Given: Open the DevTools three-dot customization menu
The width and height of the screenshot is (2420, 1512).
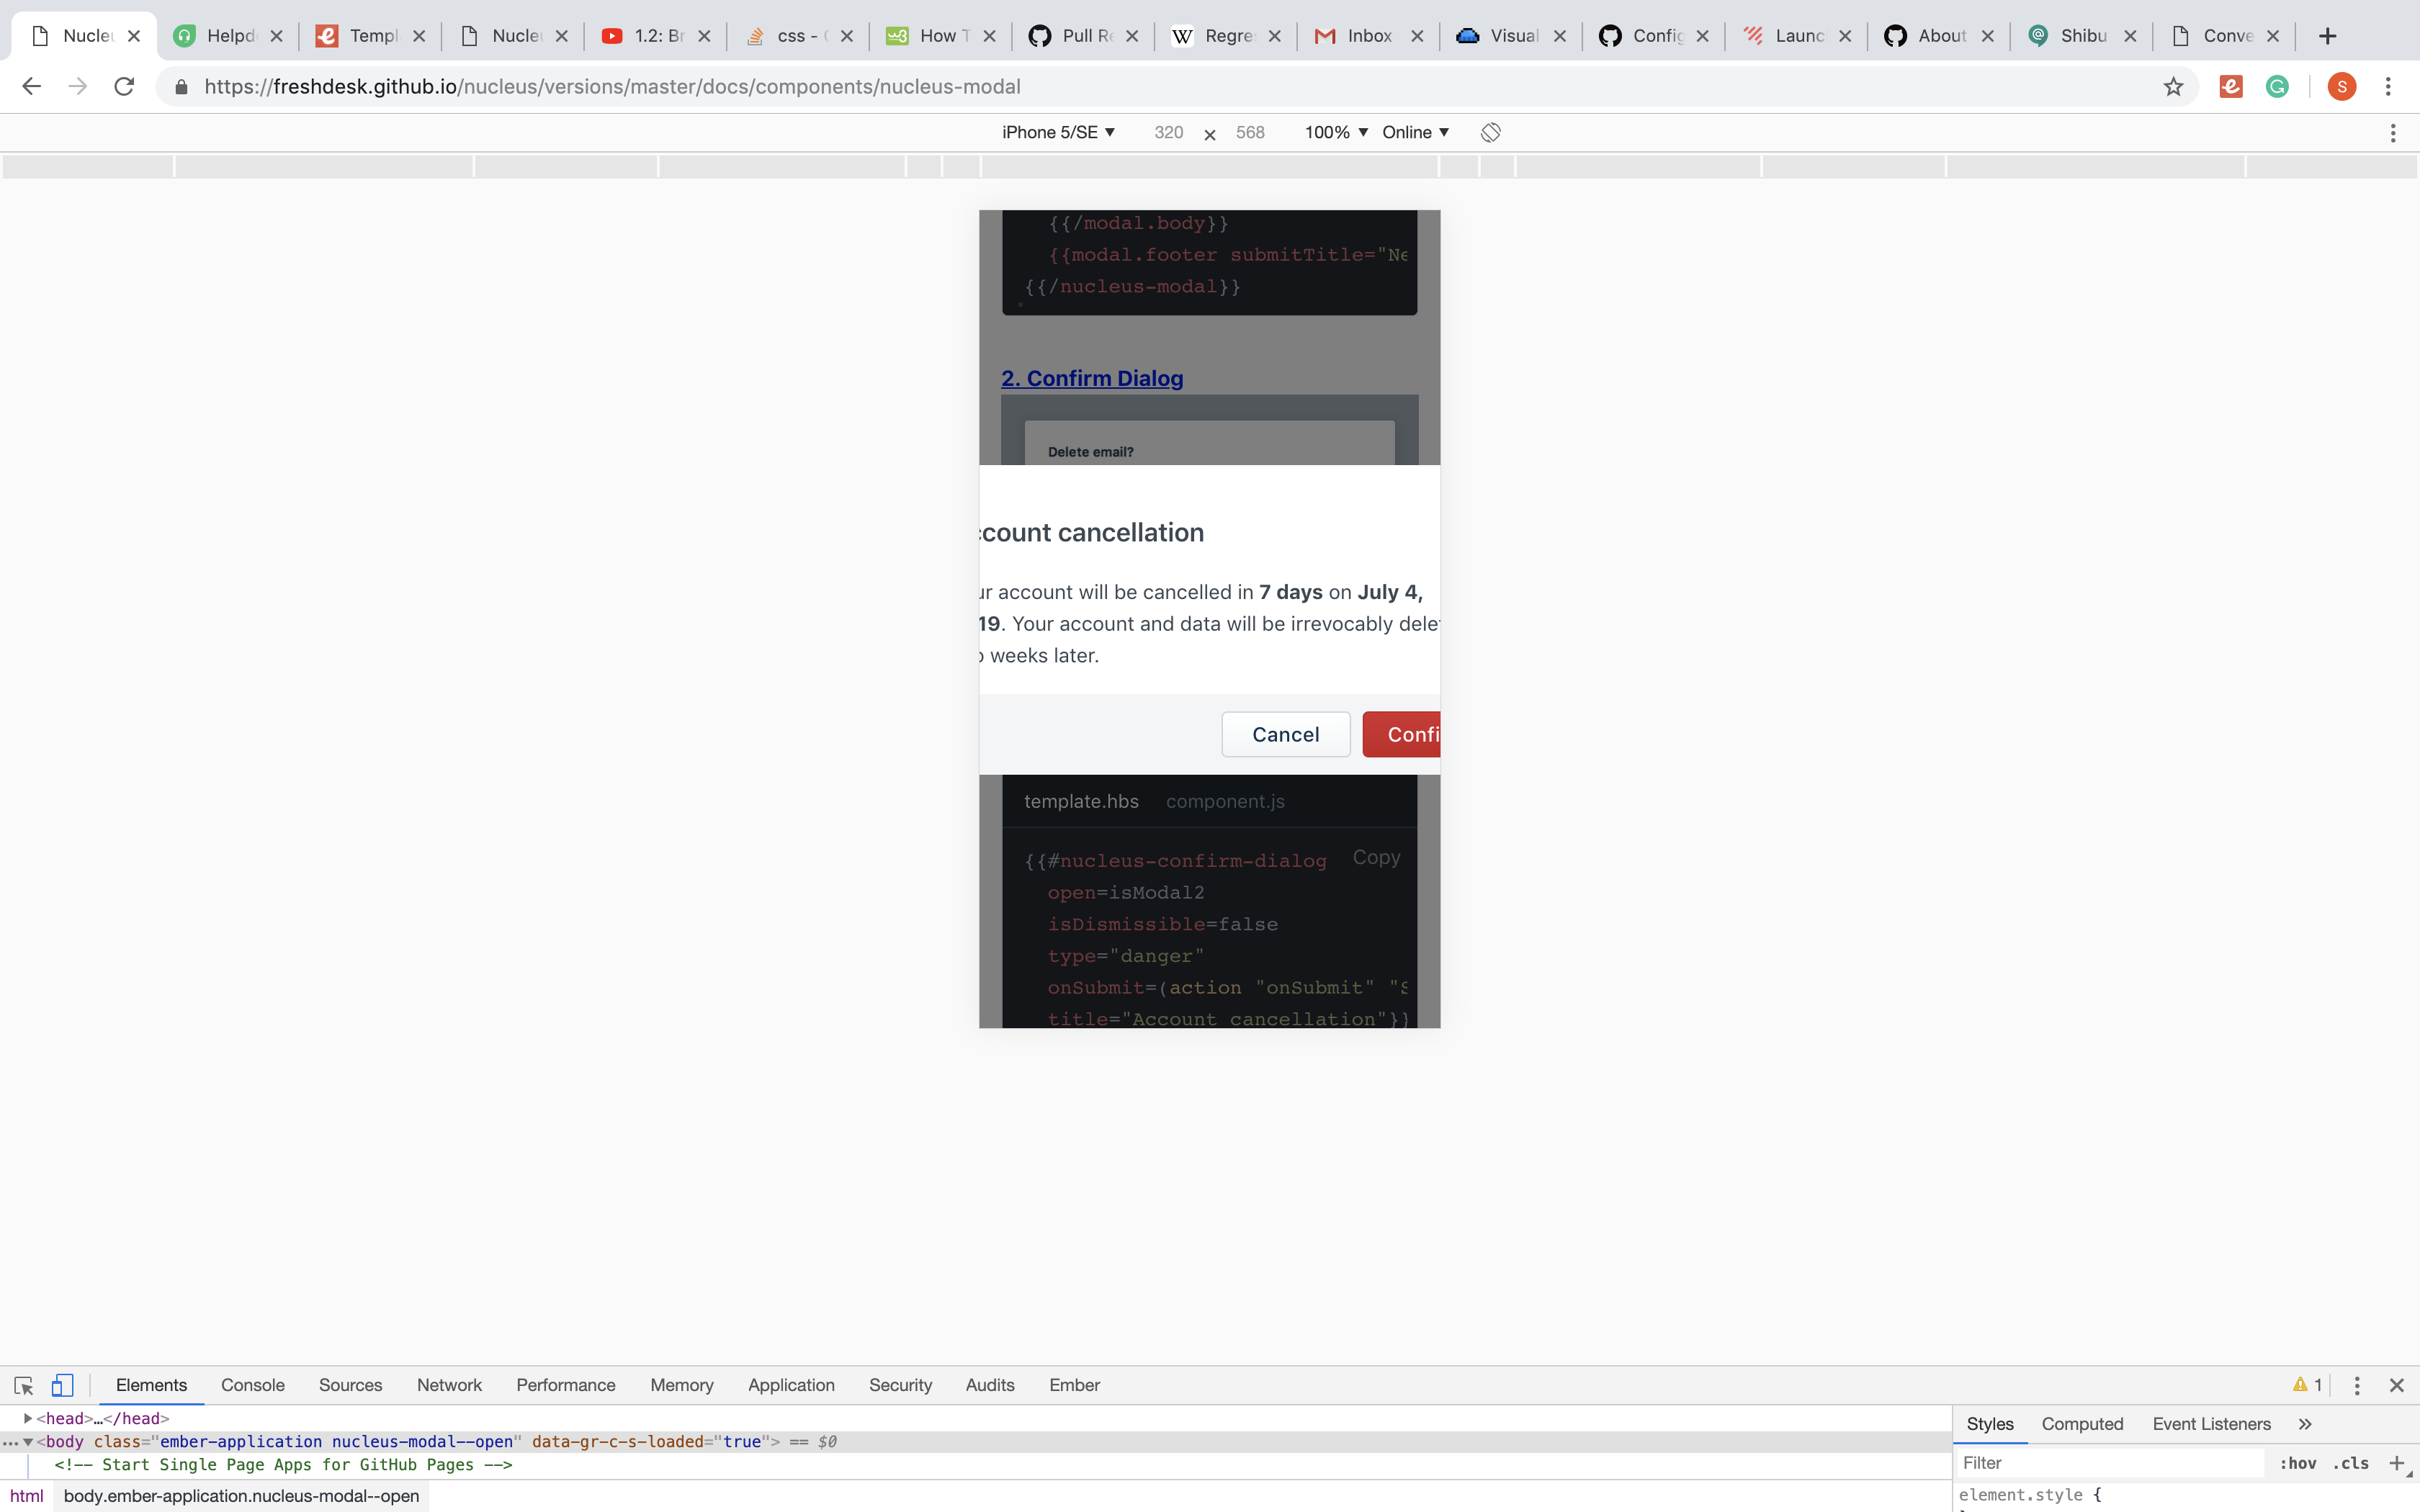Looking at the screenshot, I should (x=2357, y=1385).
